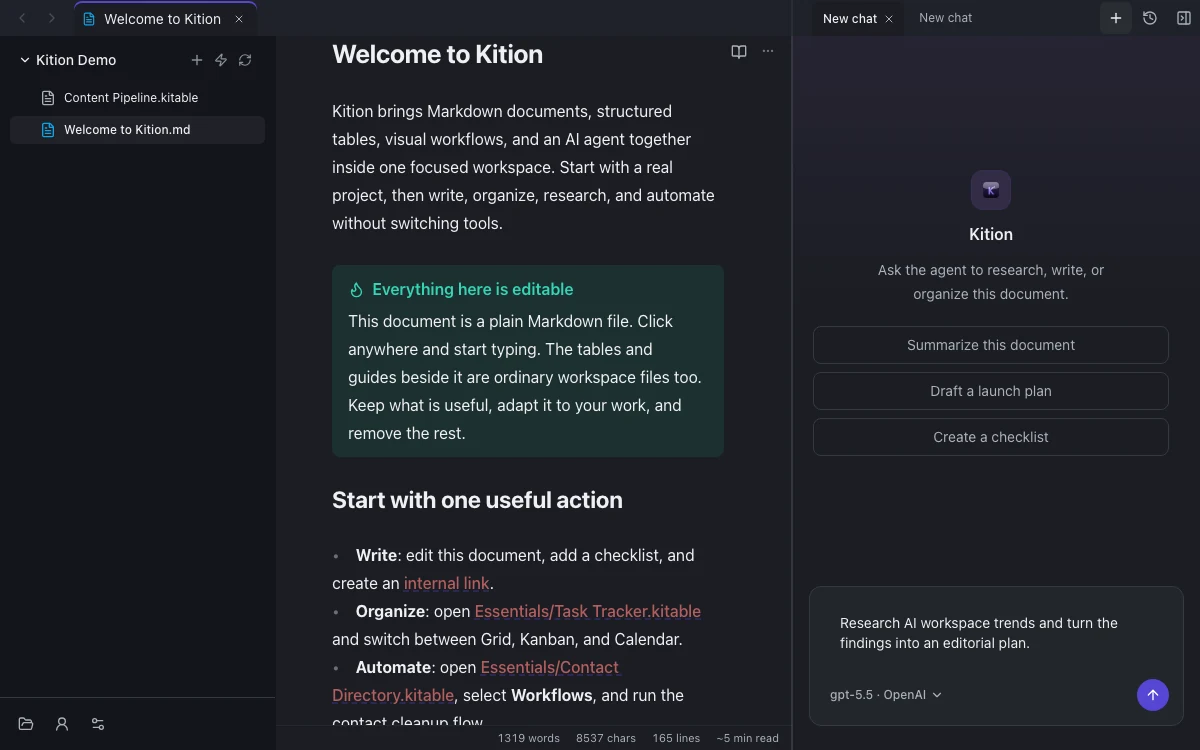Click the 1319 words status entry
The image size is (1200, 750).
(x=529, y=738)
